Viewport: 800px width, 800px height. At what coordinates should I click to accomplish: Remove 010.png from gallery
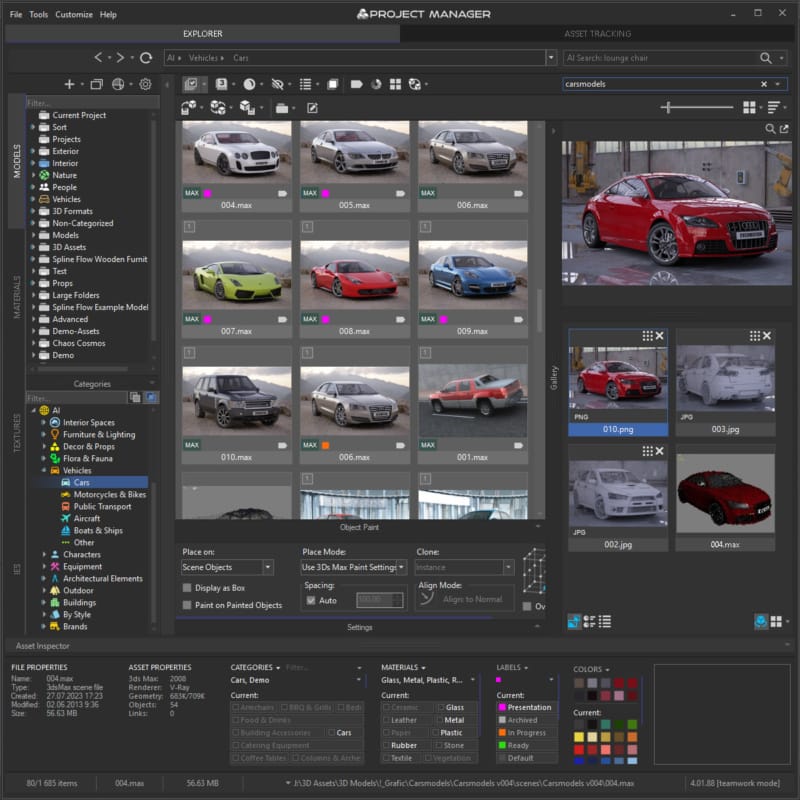660,336
